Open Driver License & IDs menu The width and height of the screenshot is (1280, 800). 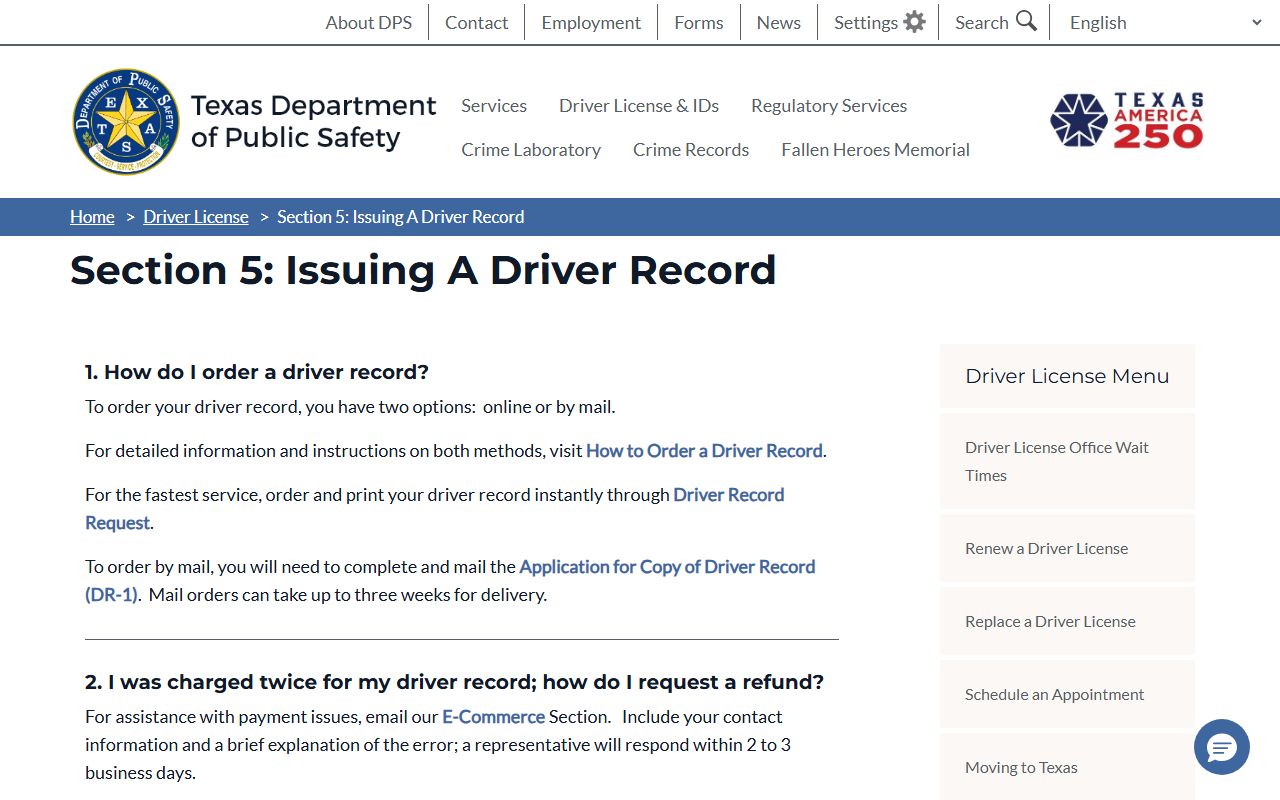tap(639, 105)
